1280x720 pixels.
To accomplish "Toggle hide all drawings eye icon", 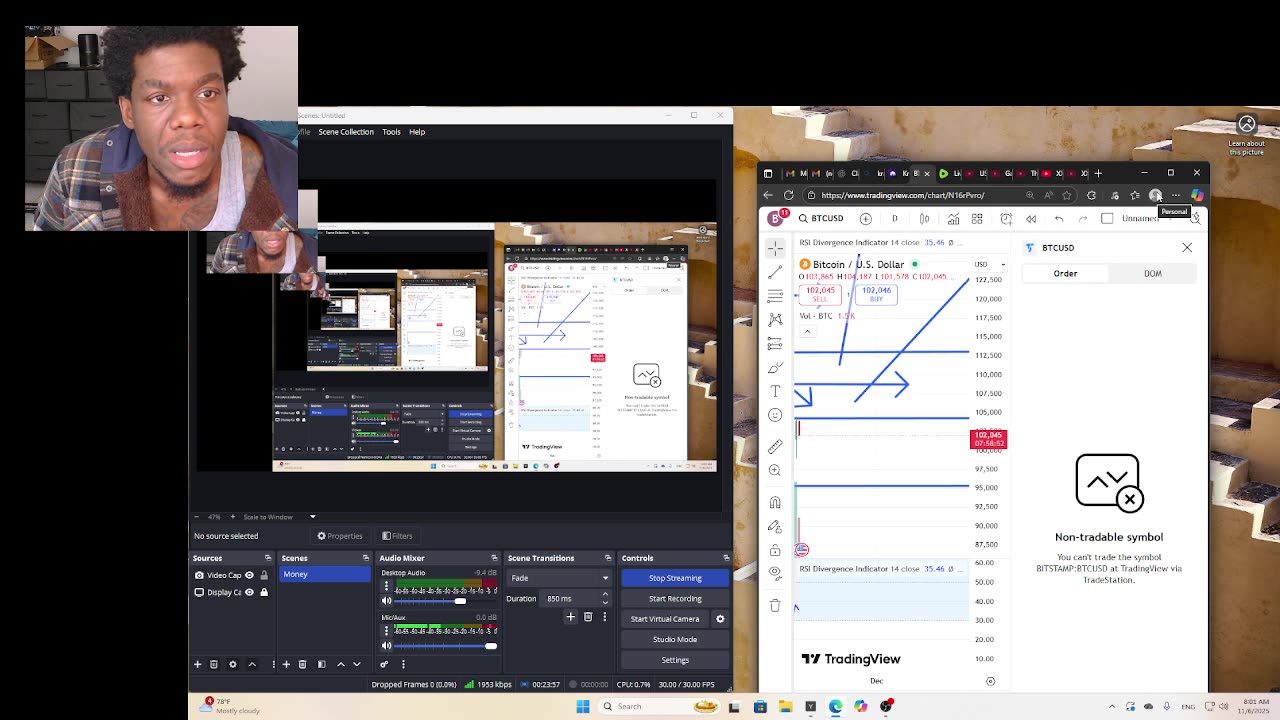I will 775,574.
